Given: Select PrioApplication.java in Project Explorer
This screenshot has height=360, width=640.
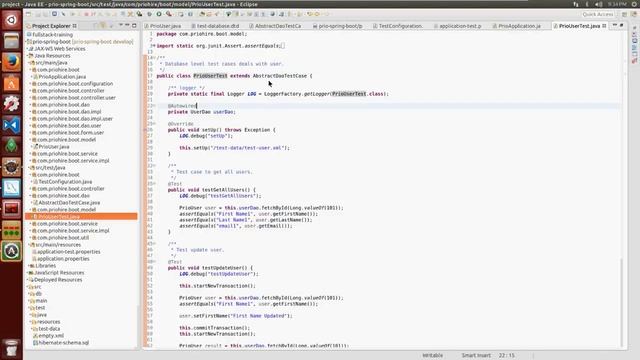Looking at the screenshot, I should pyautogui.click(x=62, y=77).
